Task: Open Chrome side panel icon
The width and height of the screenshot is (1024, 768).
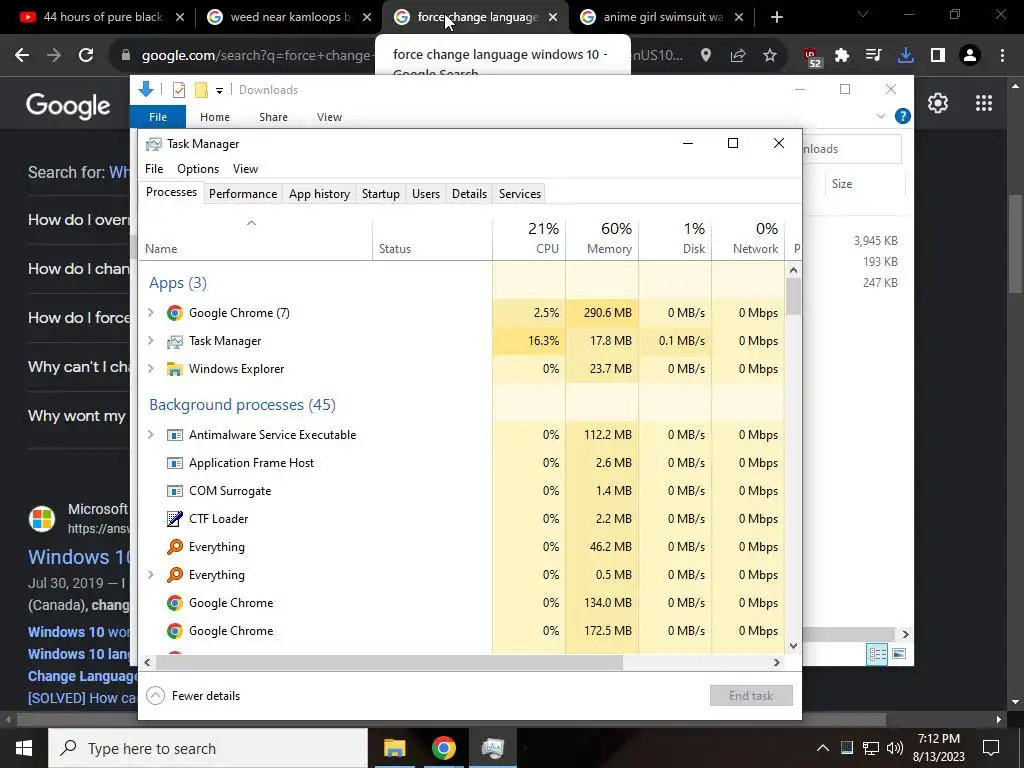Action: (938, 56)
